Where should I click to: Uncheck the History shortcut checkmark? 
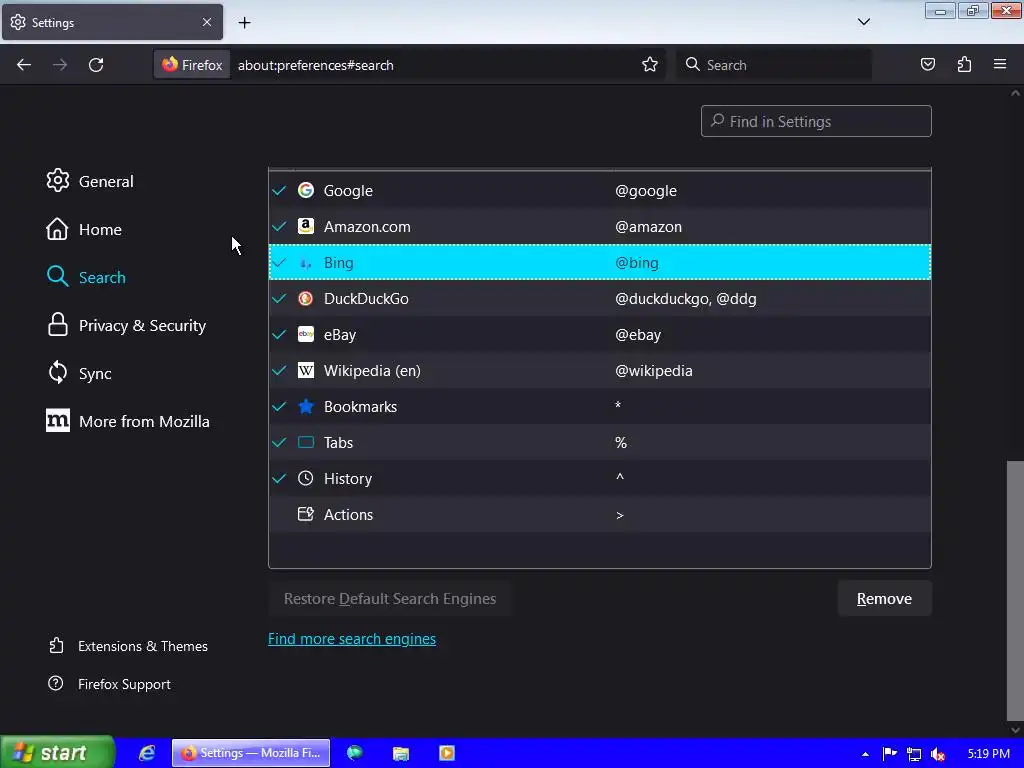[x=280, y=478]
